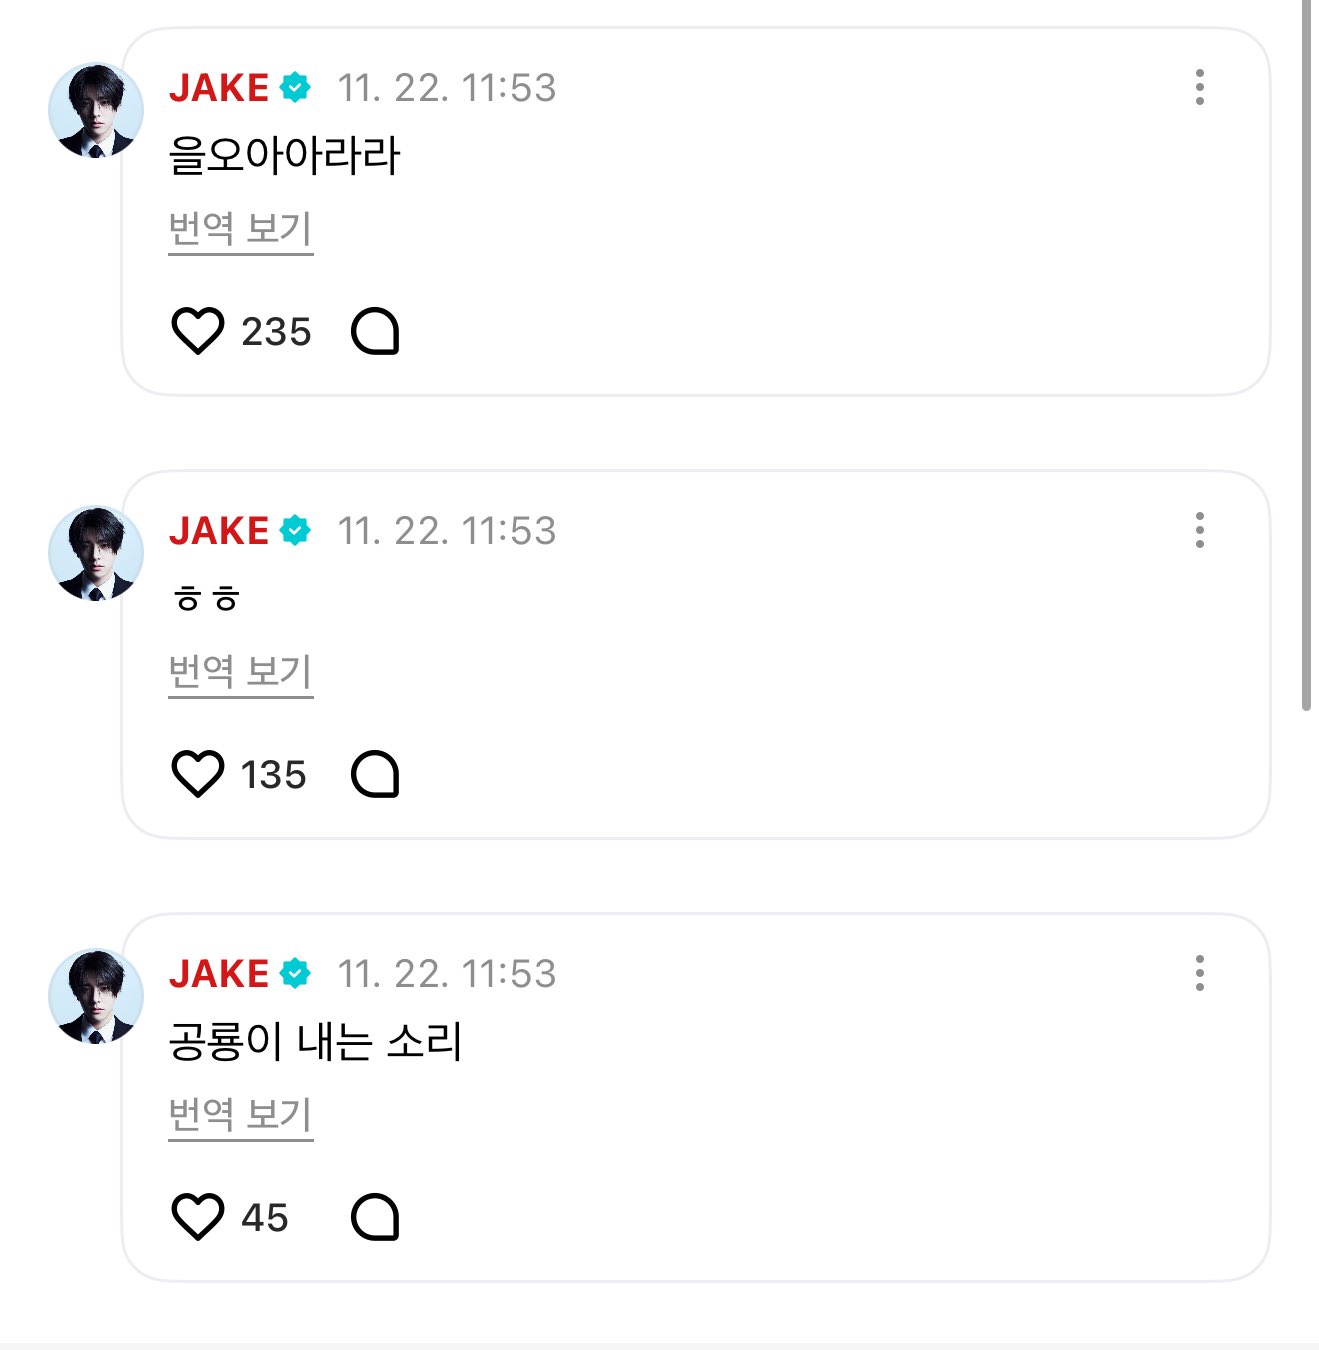This screenshot has width=1319, height=1350.
Task: Like the post with 235 likes
Action: coord(198,331)
